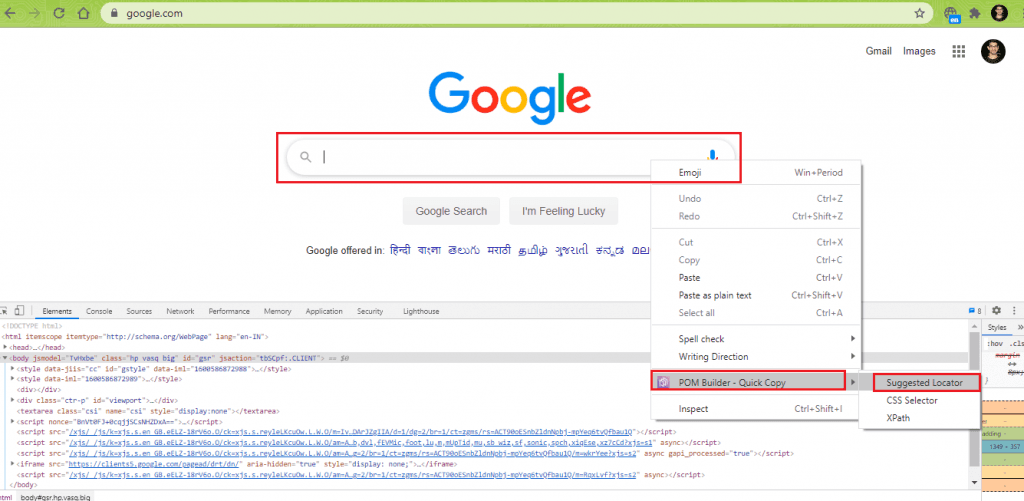Open the Gmail link
This screenshot has width=1024, height=501.
tap(878, 51)
